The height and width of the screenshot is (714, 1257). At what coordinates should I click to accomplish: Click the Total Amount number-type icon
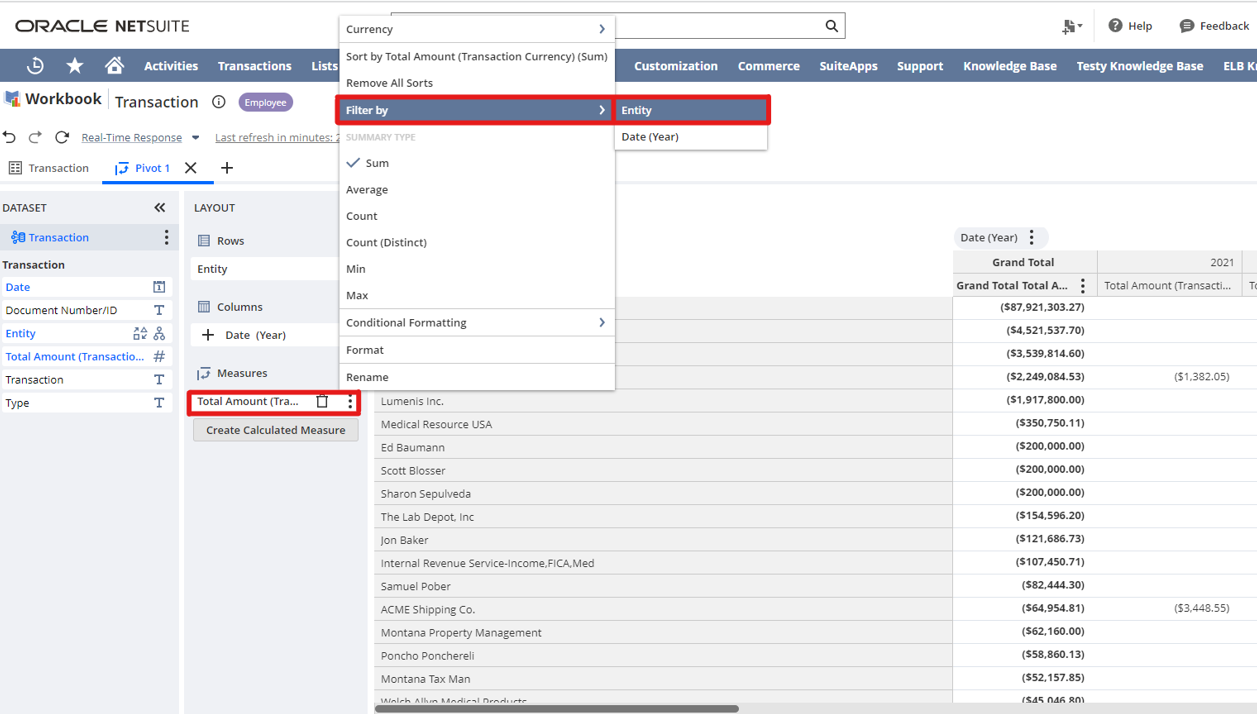(x=159, y=357)
